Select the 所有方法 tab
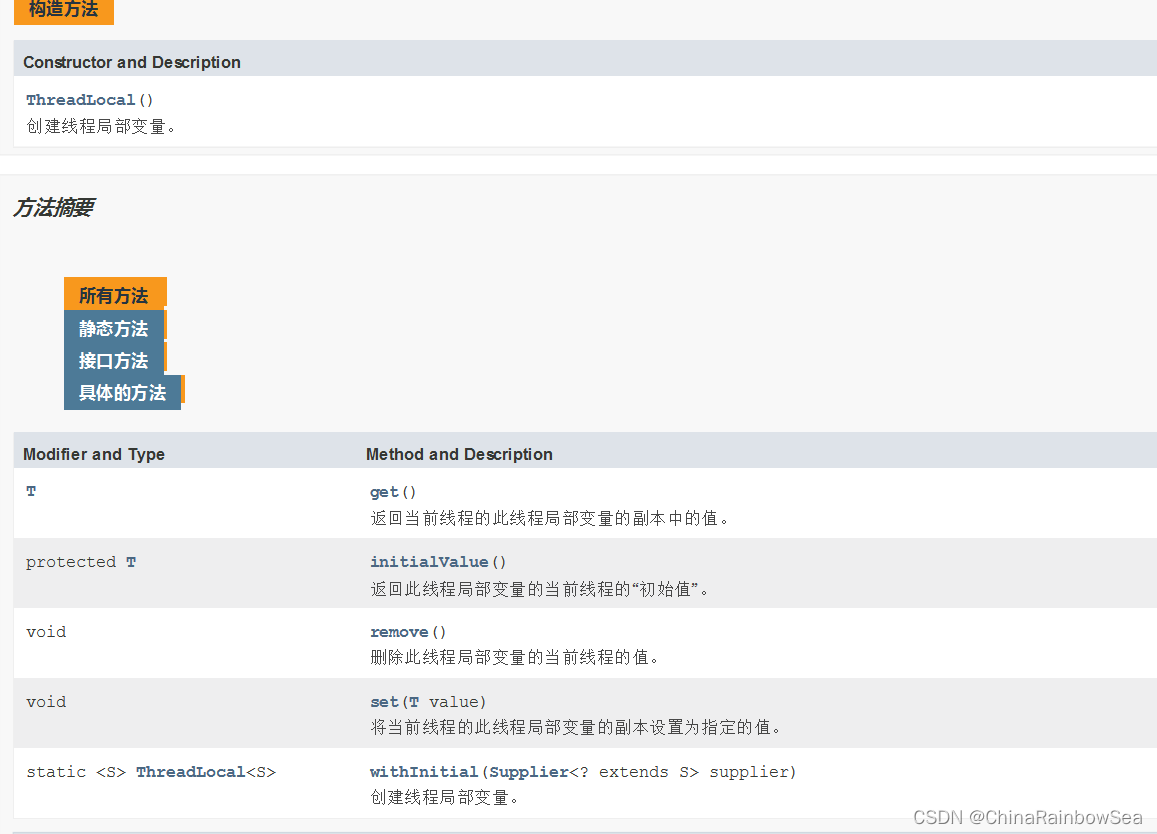The image size is (1157, 834). 114,295
